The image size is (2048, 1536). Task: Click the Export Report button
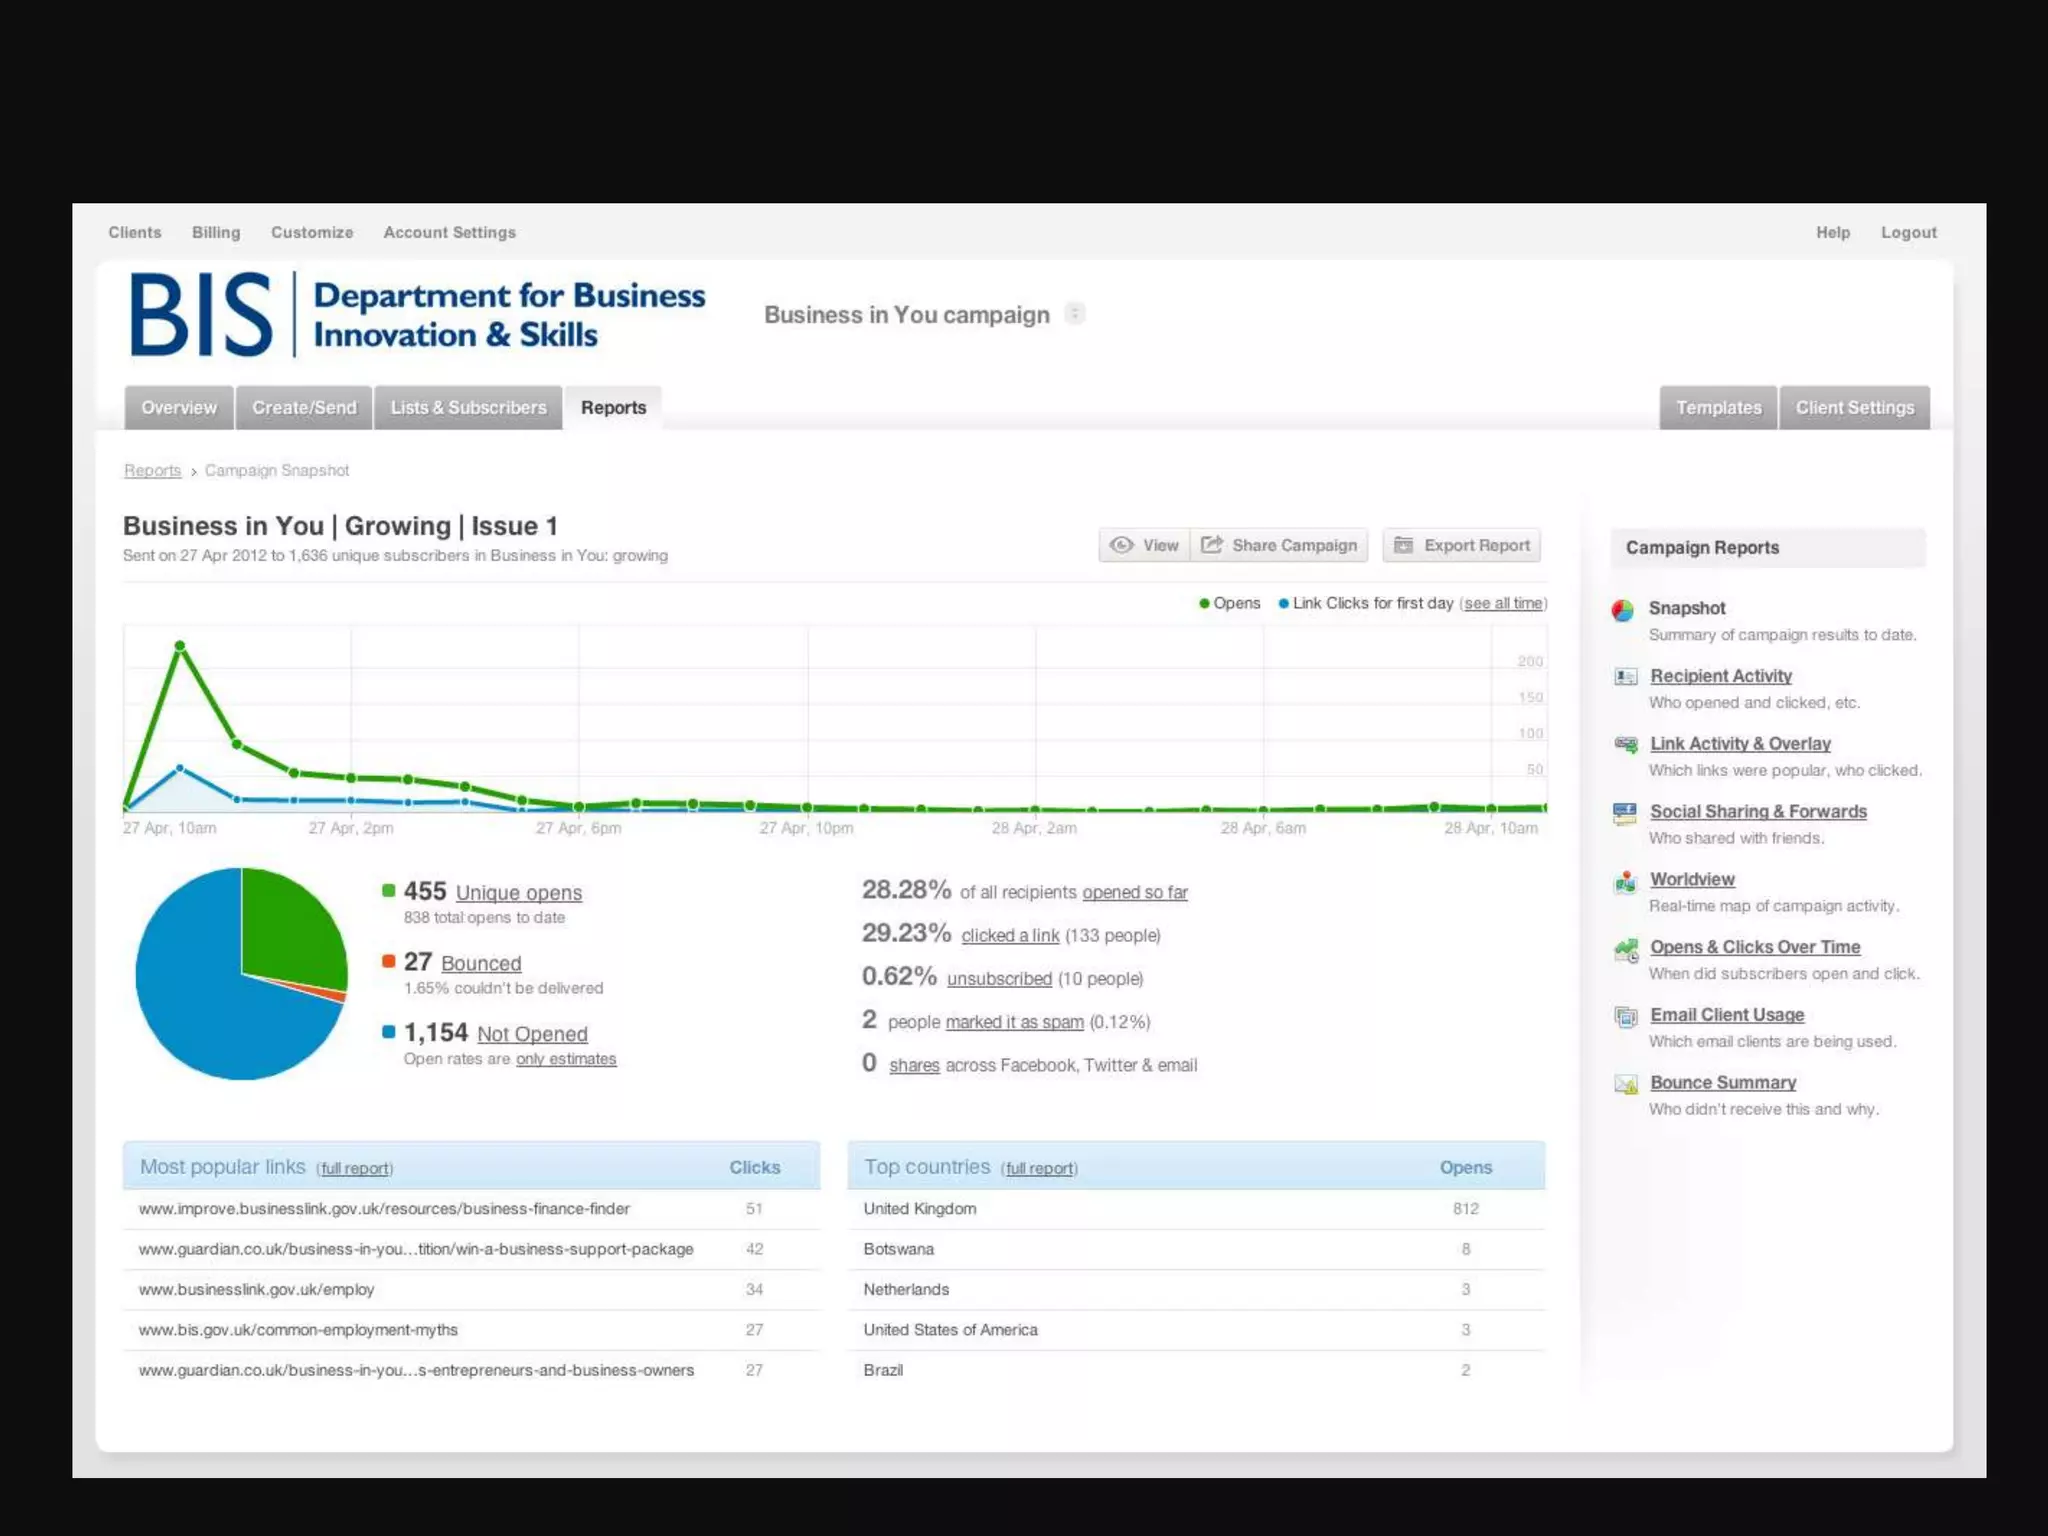point(1461,545)
